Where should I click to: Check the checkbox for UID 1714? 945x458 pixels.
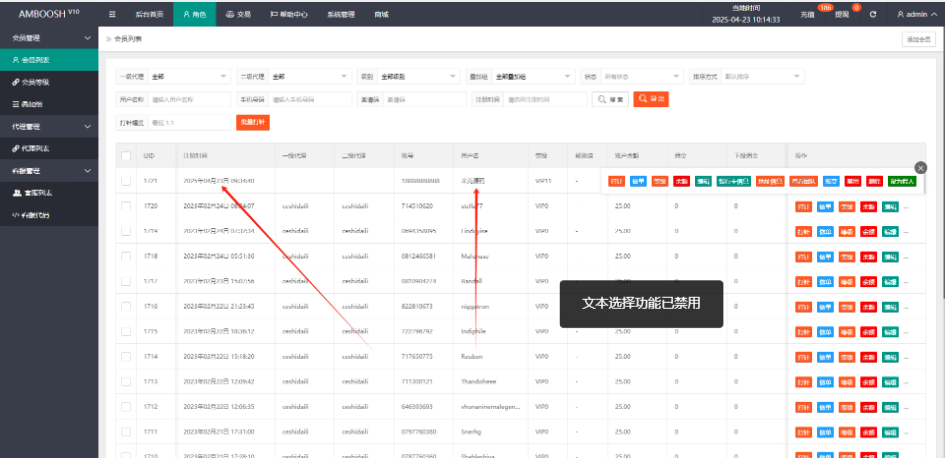point(125,357)
